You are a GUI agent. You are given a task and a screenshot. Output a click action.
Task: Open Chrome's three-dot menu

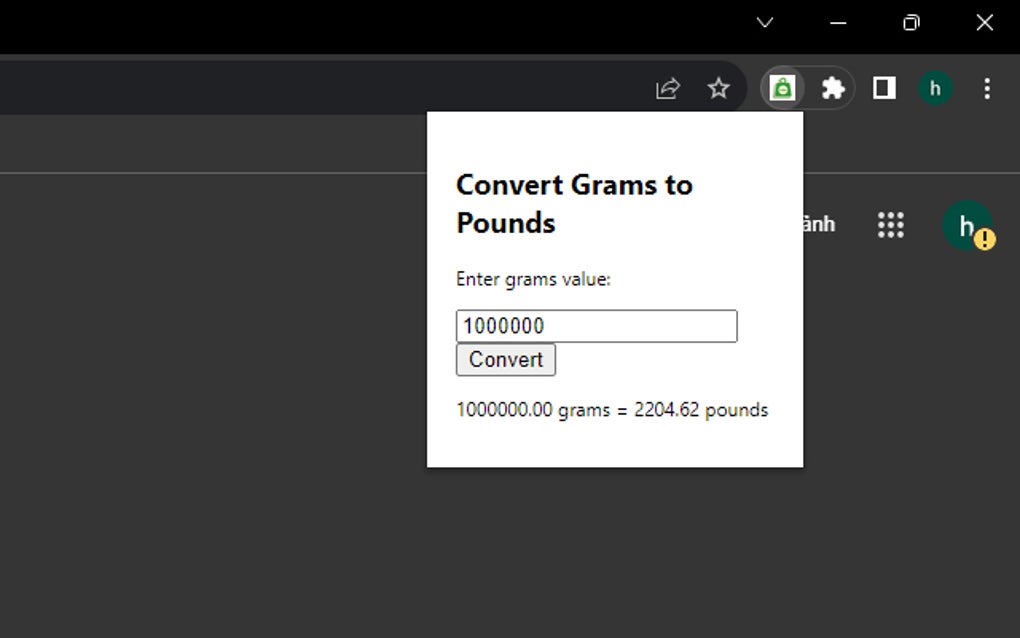(987, 88)
